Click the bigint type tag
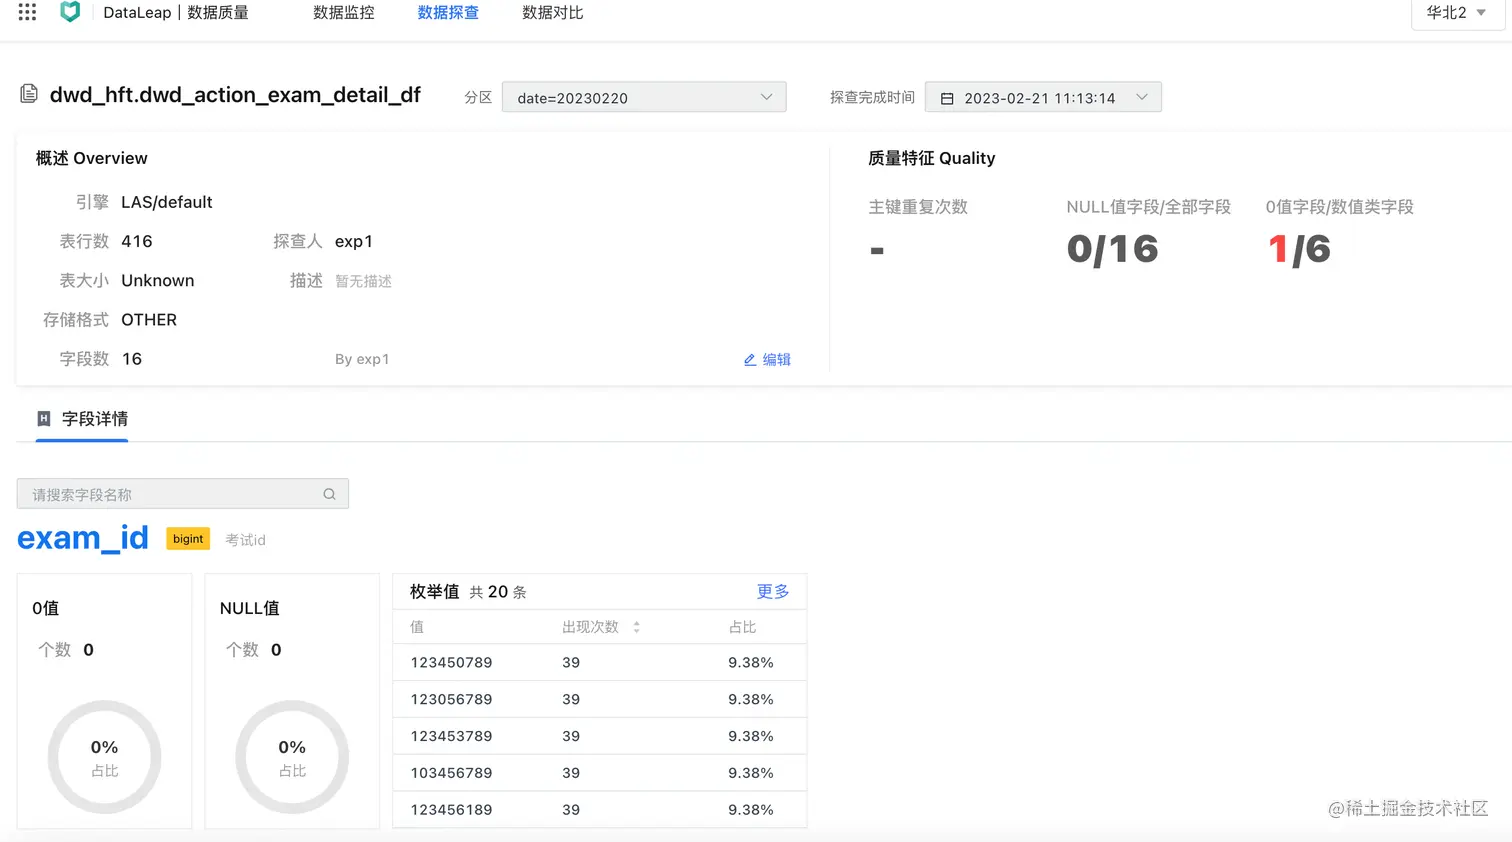The image size is (1512, 842). (x=188, y=539)
